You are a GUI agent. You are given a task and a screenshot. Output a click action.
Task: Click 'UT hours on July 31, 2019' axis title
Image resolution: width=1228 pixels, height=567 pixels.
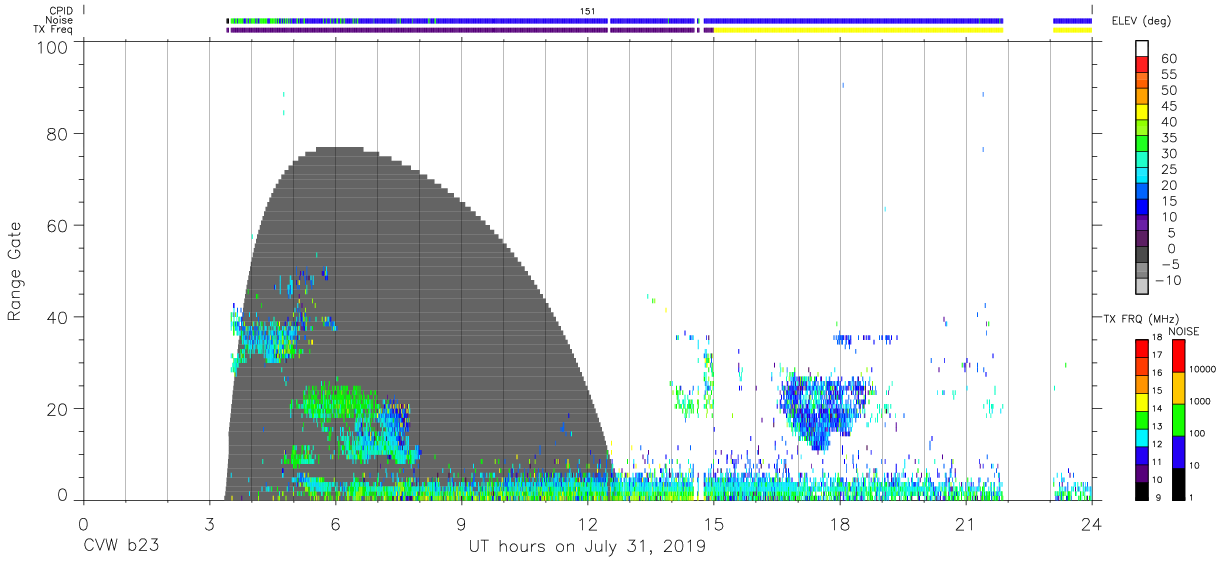(x=587, y=547)
